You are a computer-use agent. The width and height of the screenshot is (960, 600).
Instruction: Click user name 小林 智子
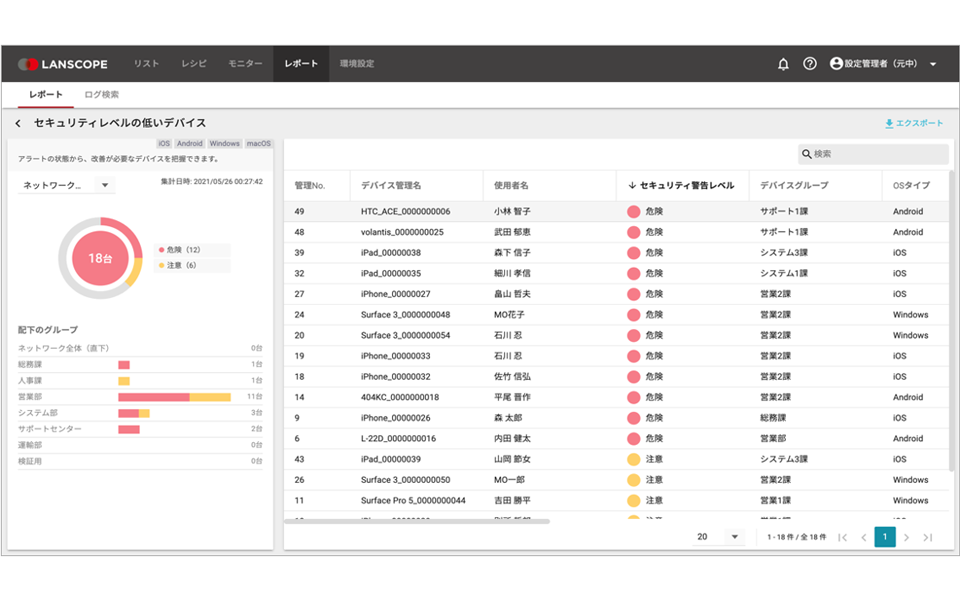click(x=512, y=212)
